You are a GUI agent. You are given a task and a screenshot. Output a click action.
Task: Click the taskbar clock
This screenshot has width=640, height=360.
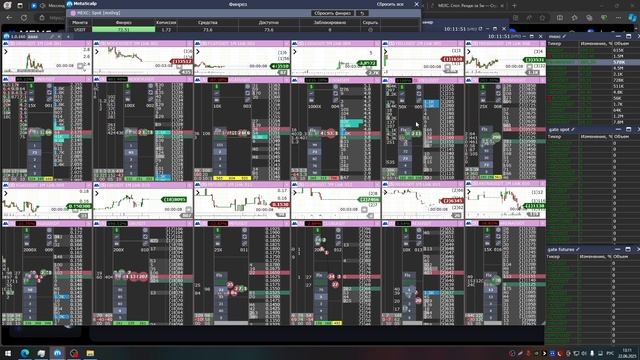[627, 353]
